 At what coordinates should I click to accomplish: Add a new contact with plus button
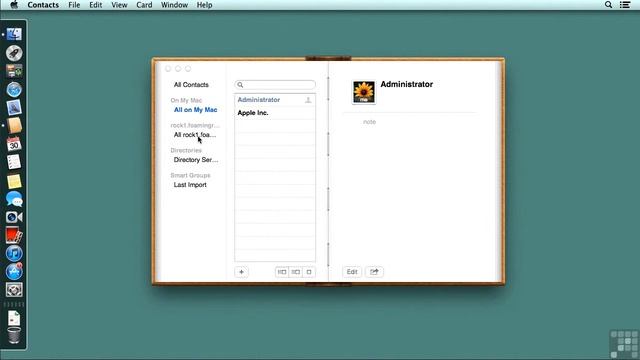coord(241,272)
